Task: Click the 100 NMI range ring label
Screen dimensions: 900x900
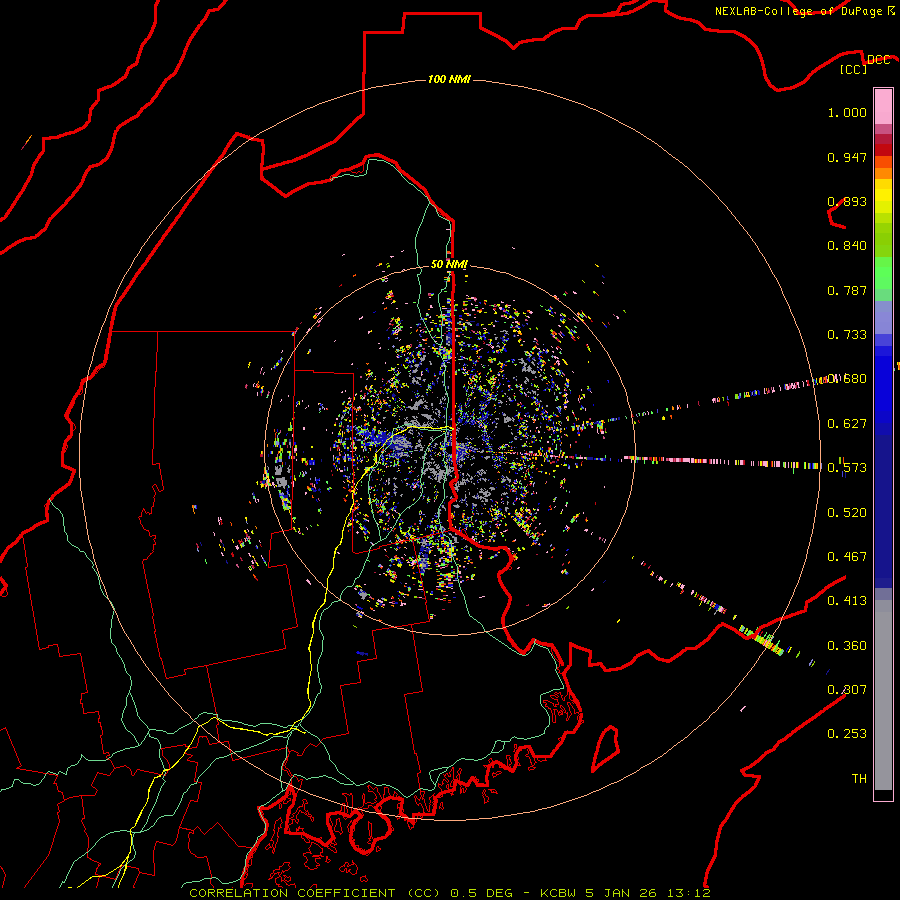Action: tap(449, 79)
